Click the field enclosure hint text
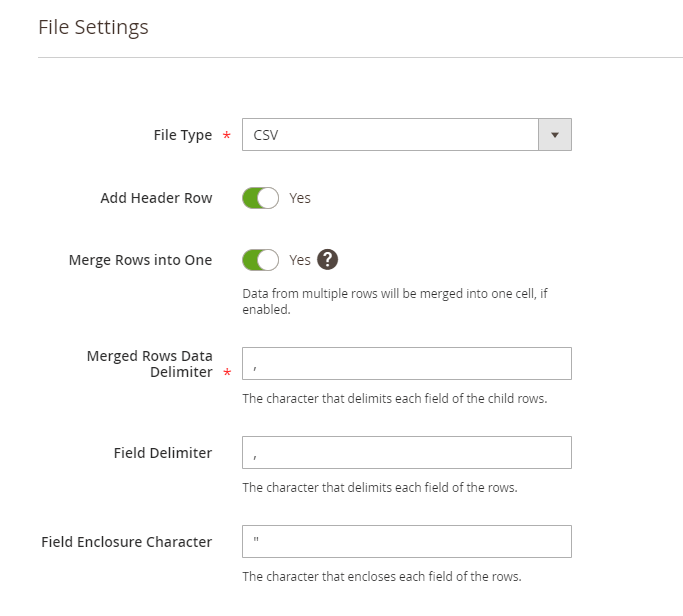683x616 pixels. (382, 576)
